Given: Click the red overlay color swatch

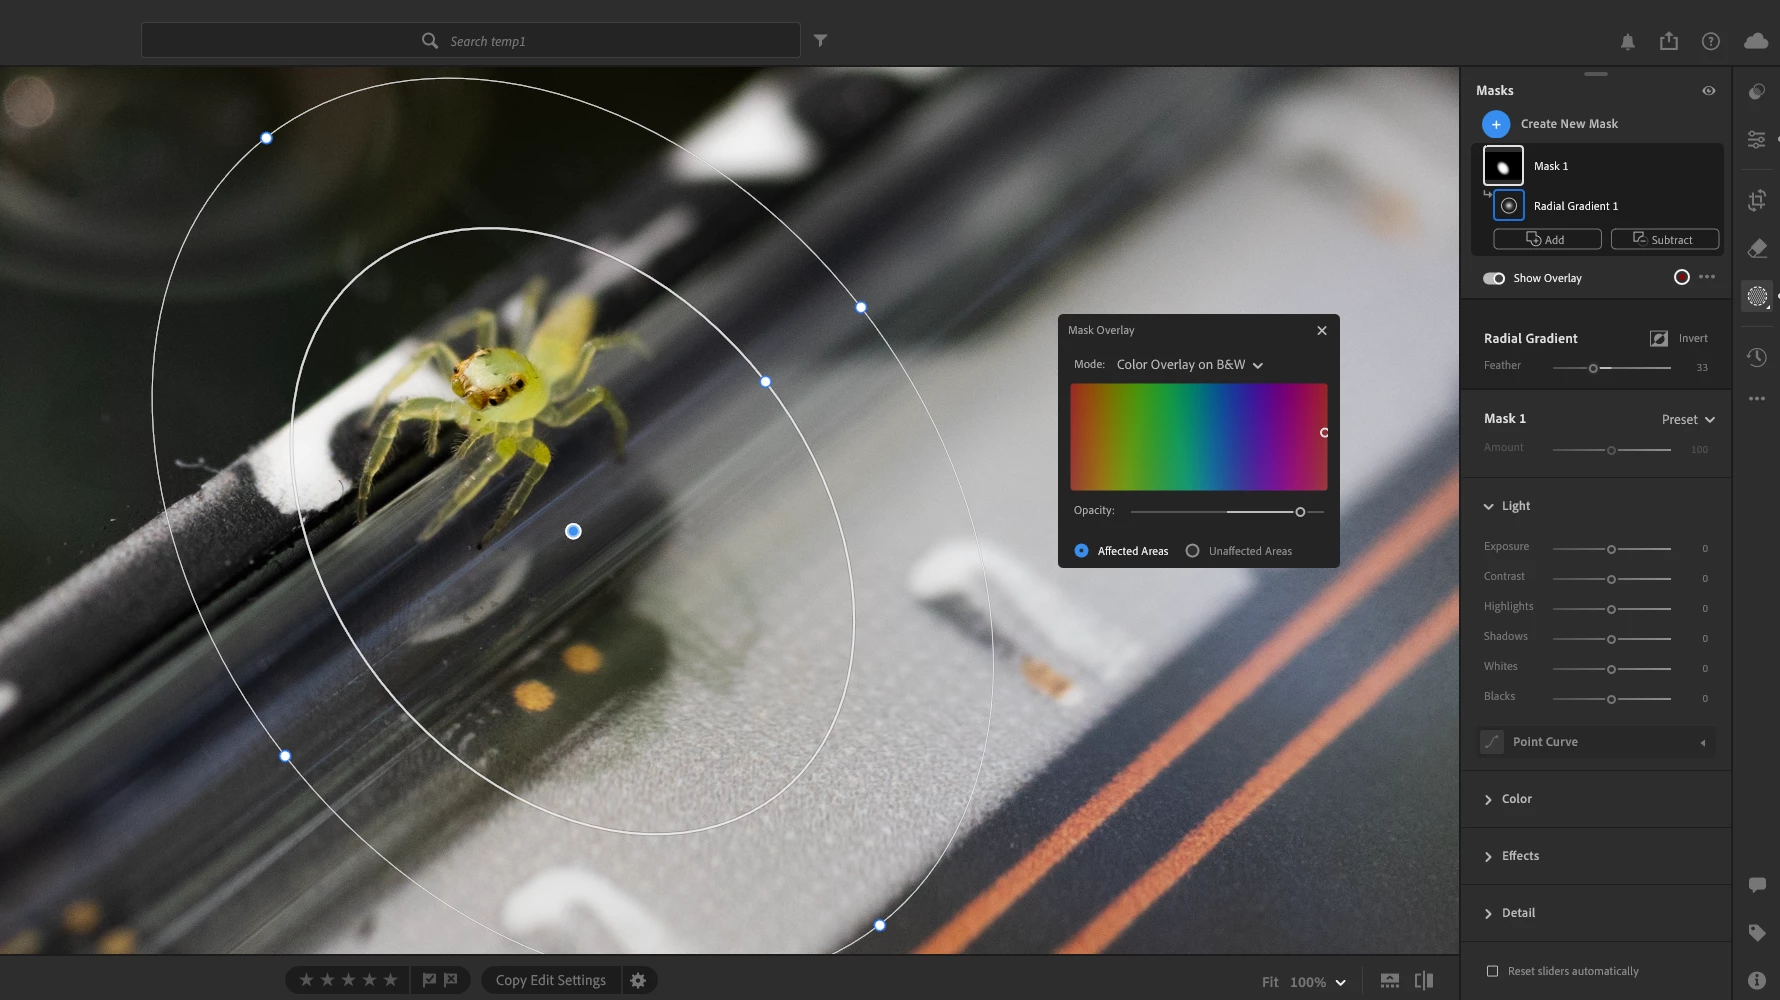Looking at the screenshot, I should tap(1682, 277).
